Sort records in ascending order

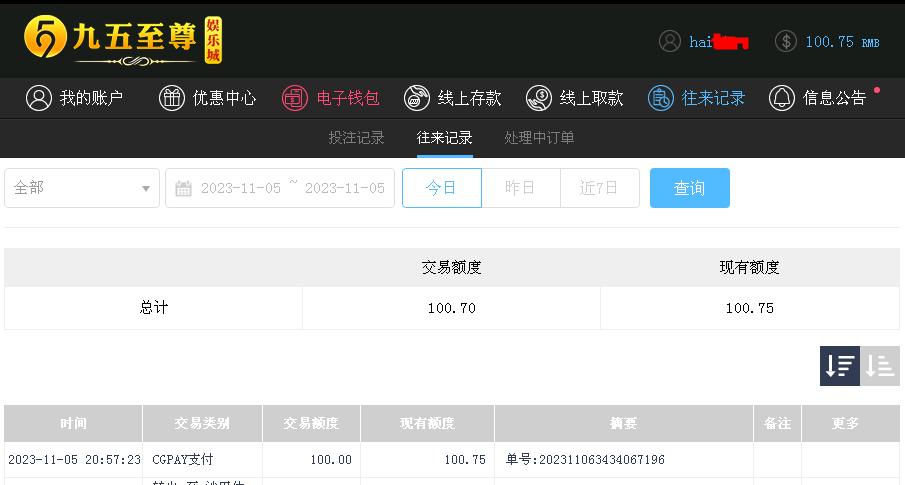click(x=880, y=366)
